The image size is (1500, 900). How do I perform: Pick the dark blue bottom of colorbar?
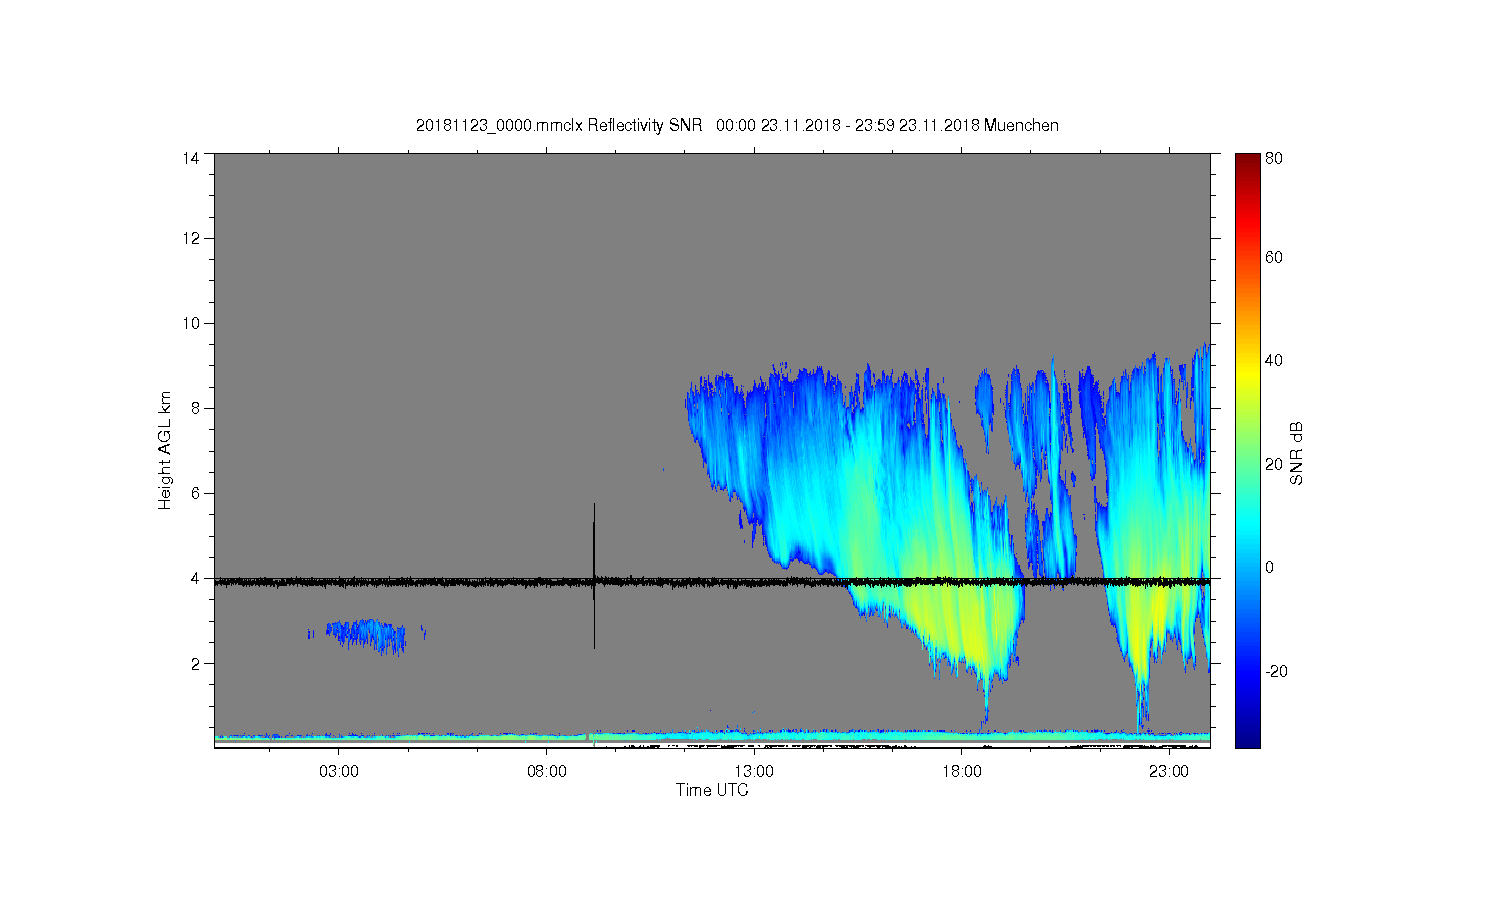tap(1247, 738)
